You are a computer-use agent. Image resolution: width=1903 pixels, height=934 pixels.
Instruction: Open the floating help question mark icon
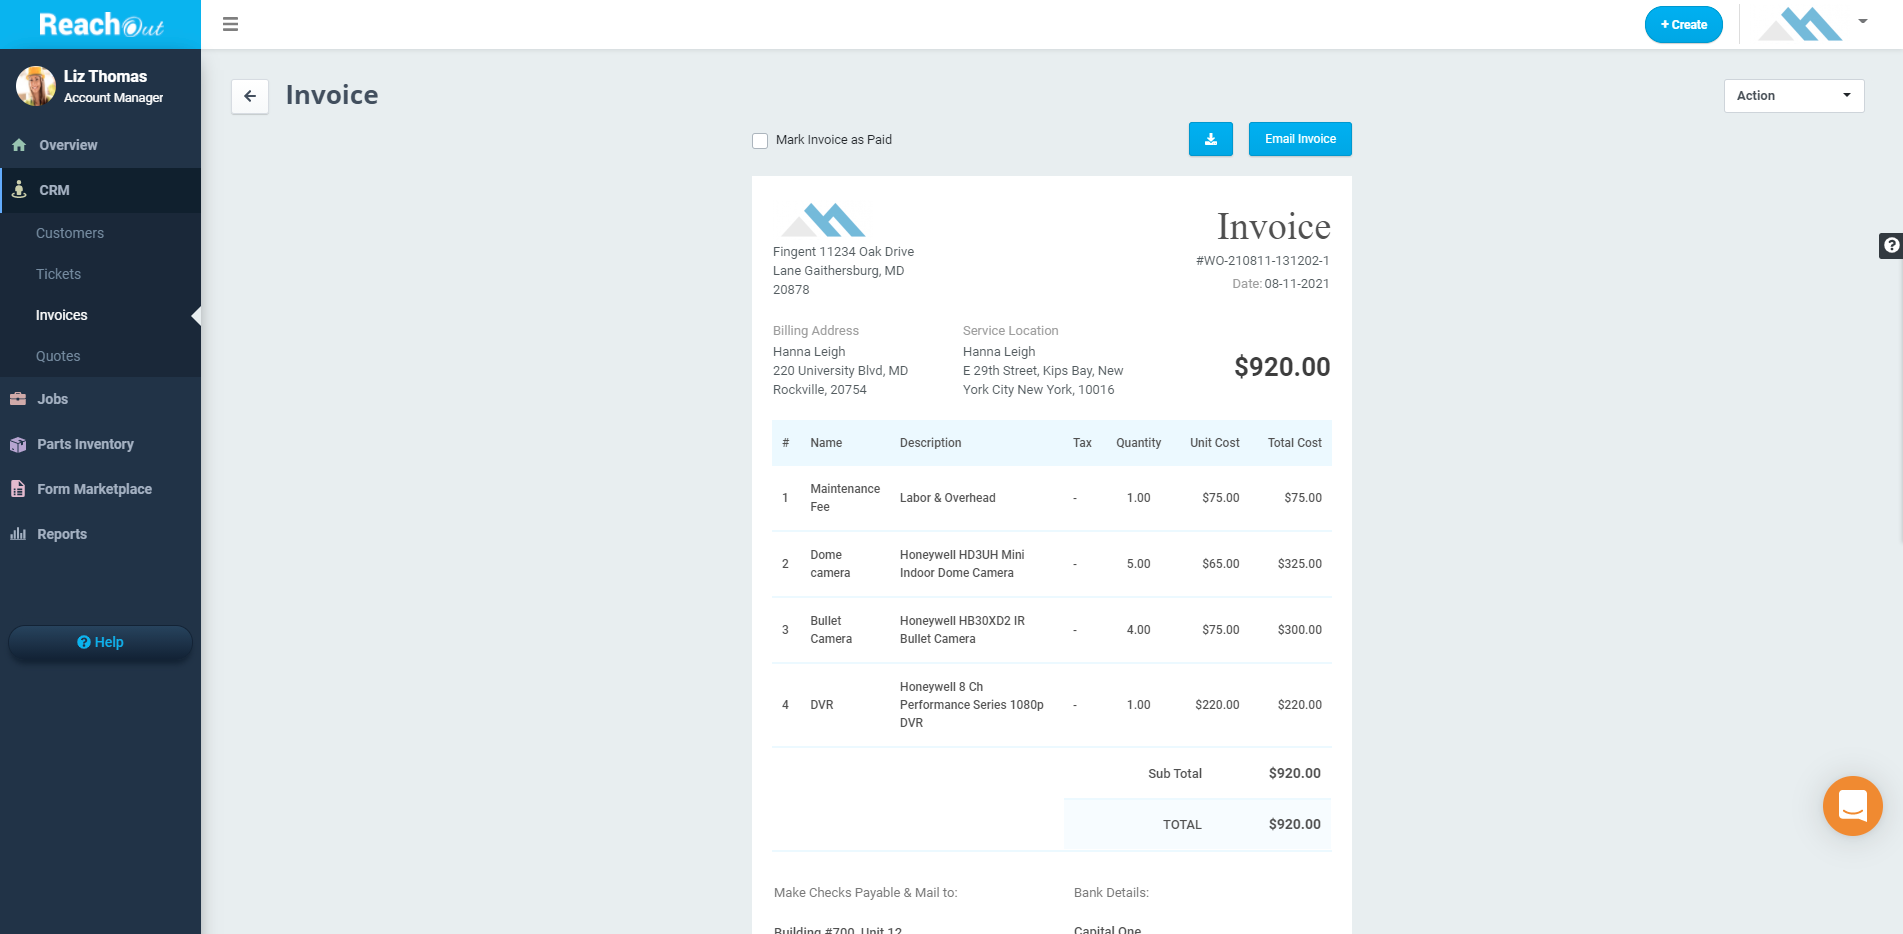pyautogui.click(x=1891, y=245)
